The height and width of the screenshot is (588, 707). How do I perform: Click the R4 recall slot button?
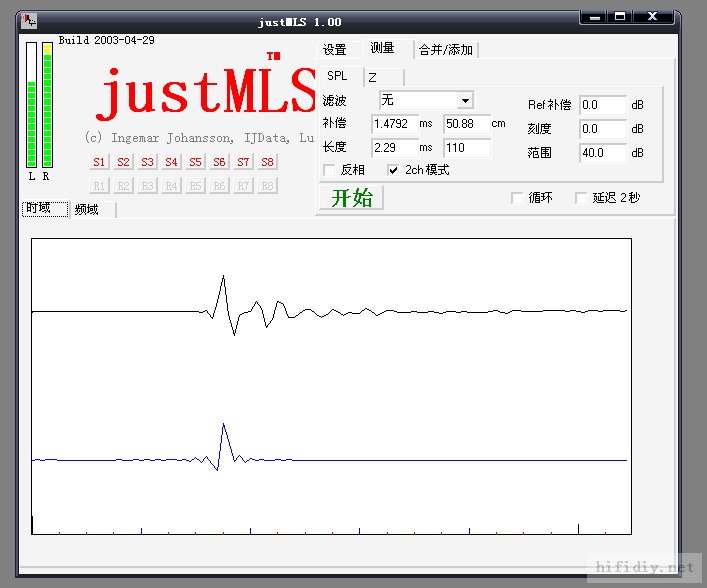point(171,186)
